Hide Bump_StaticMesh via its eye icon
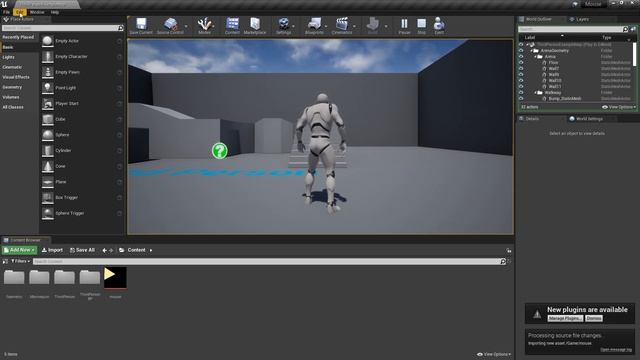 click(521, 98)
